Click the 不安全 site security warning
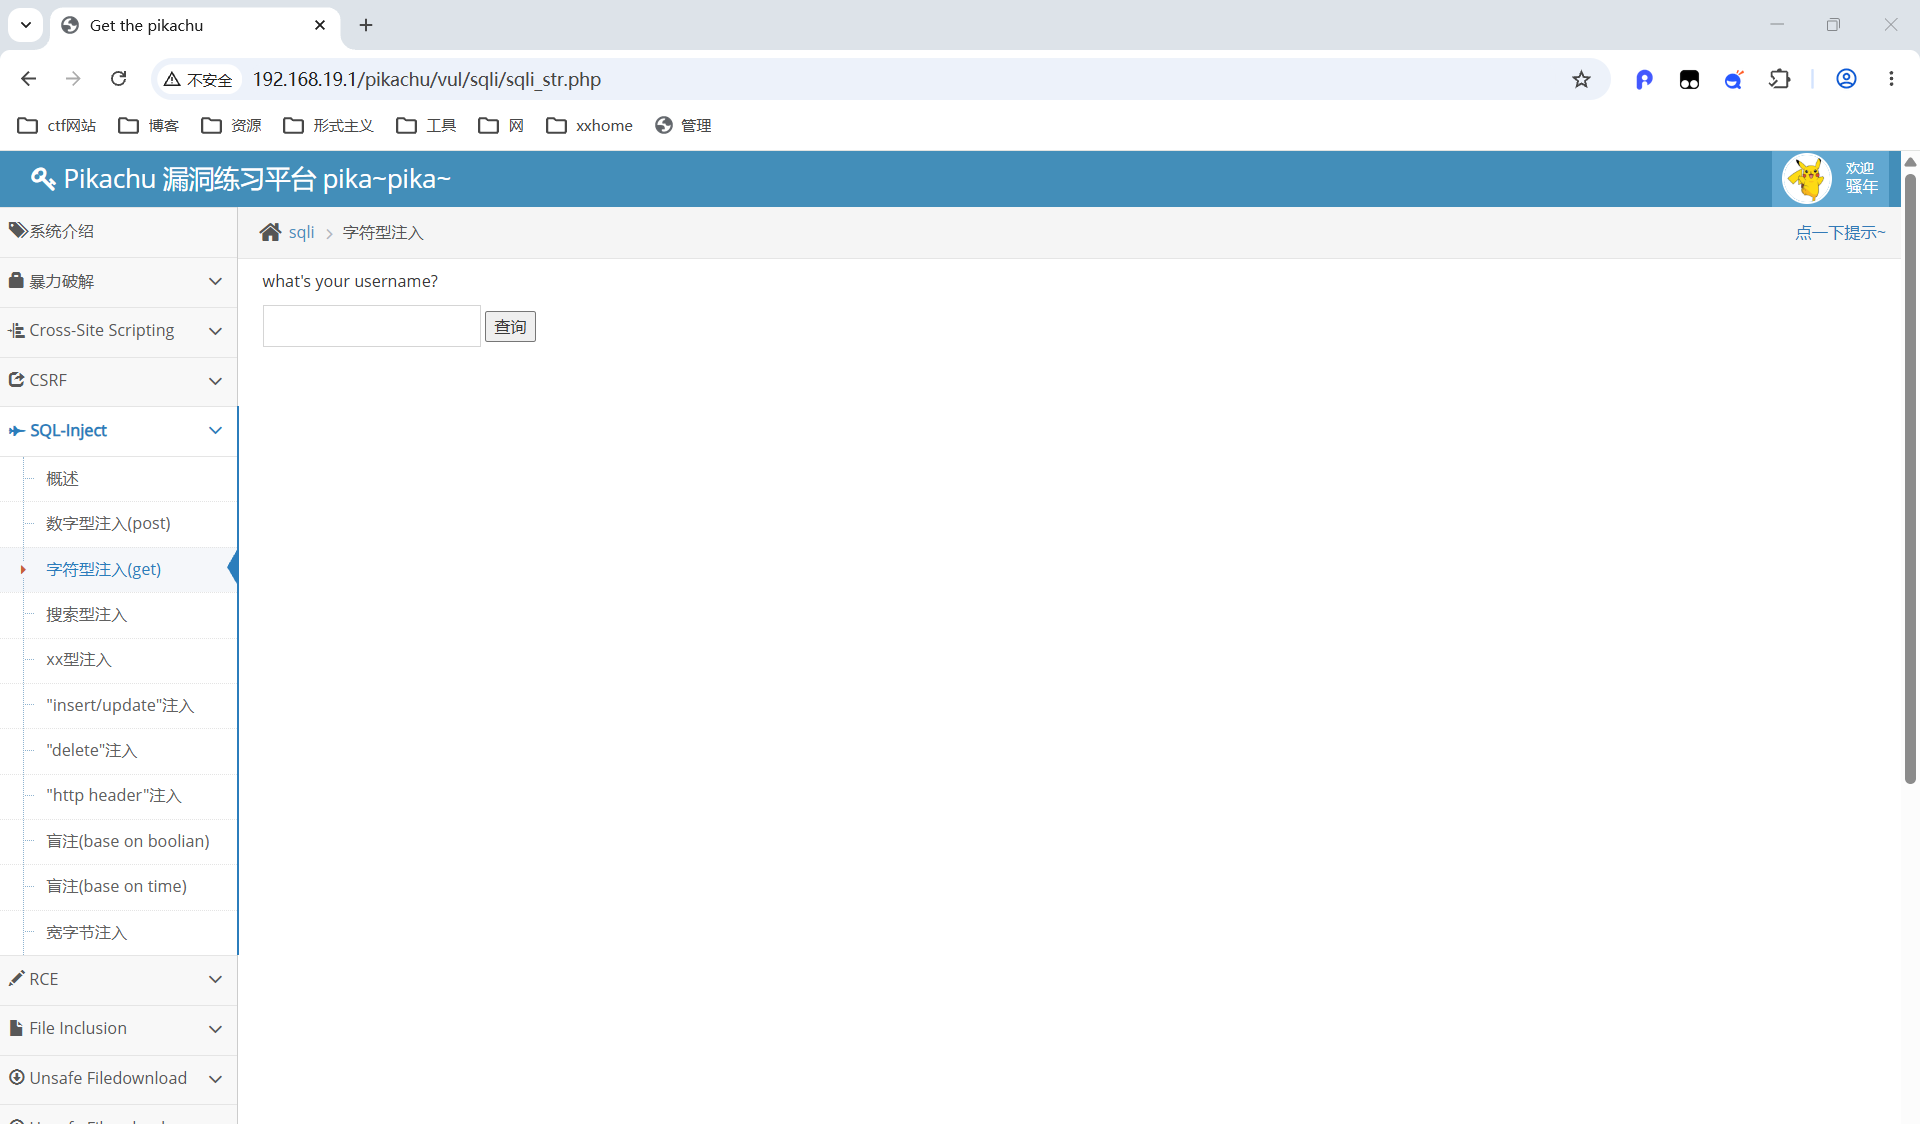Image resolution: width=1920 pixels, height=1124 pixels. (198, 79)
